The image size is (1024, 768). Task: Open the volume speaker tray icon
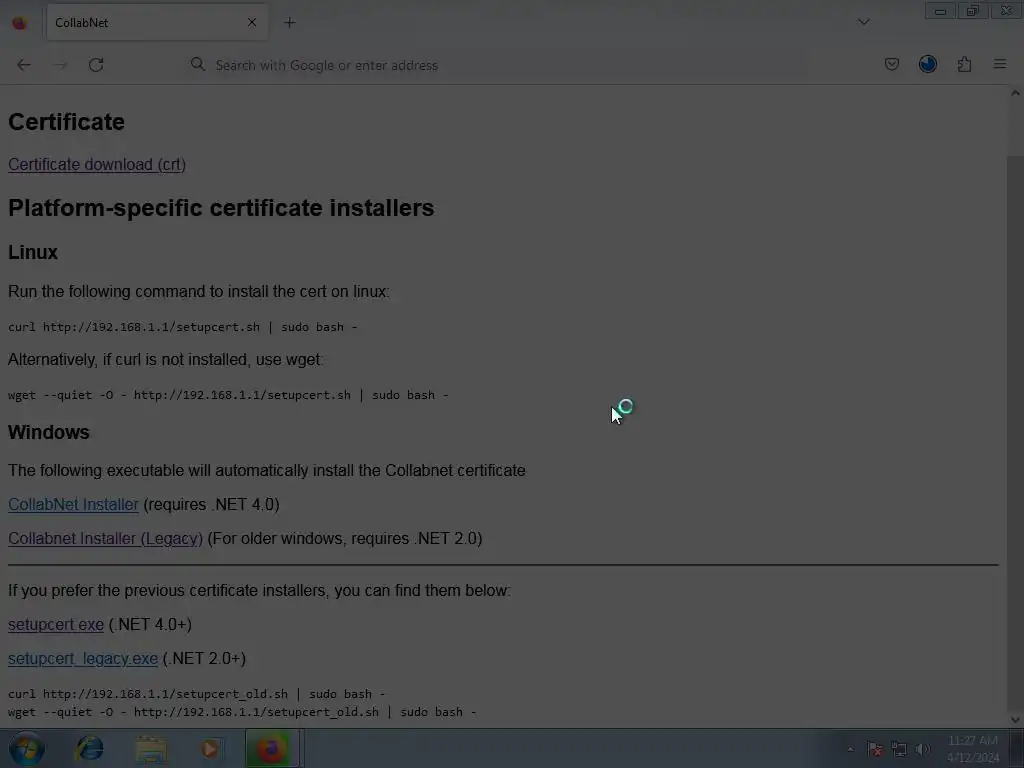[923, 750]
